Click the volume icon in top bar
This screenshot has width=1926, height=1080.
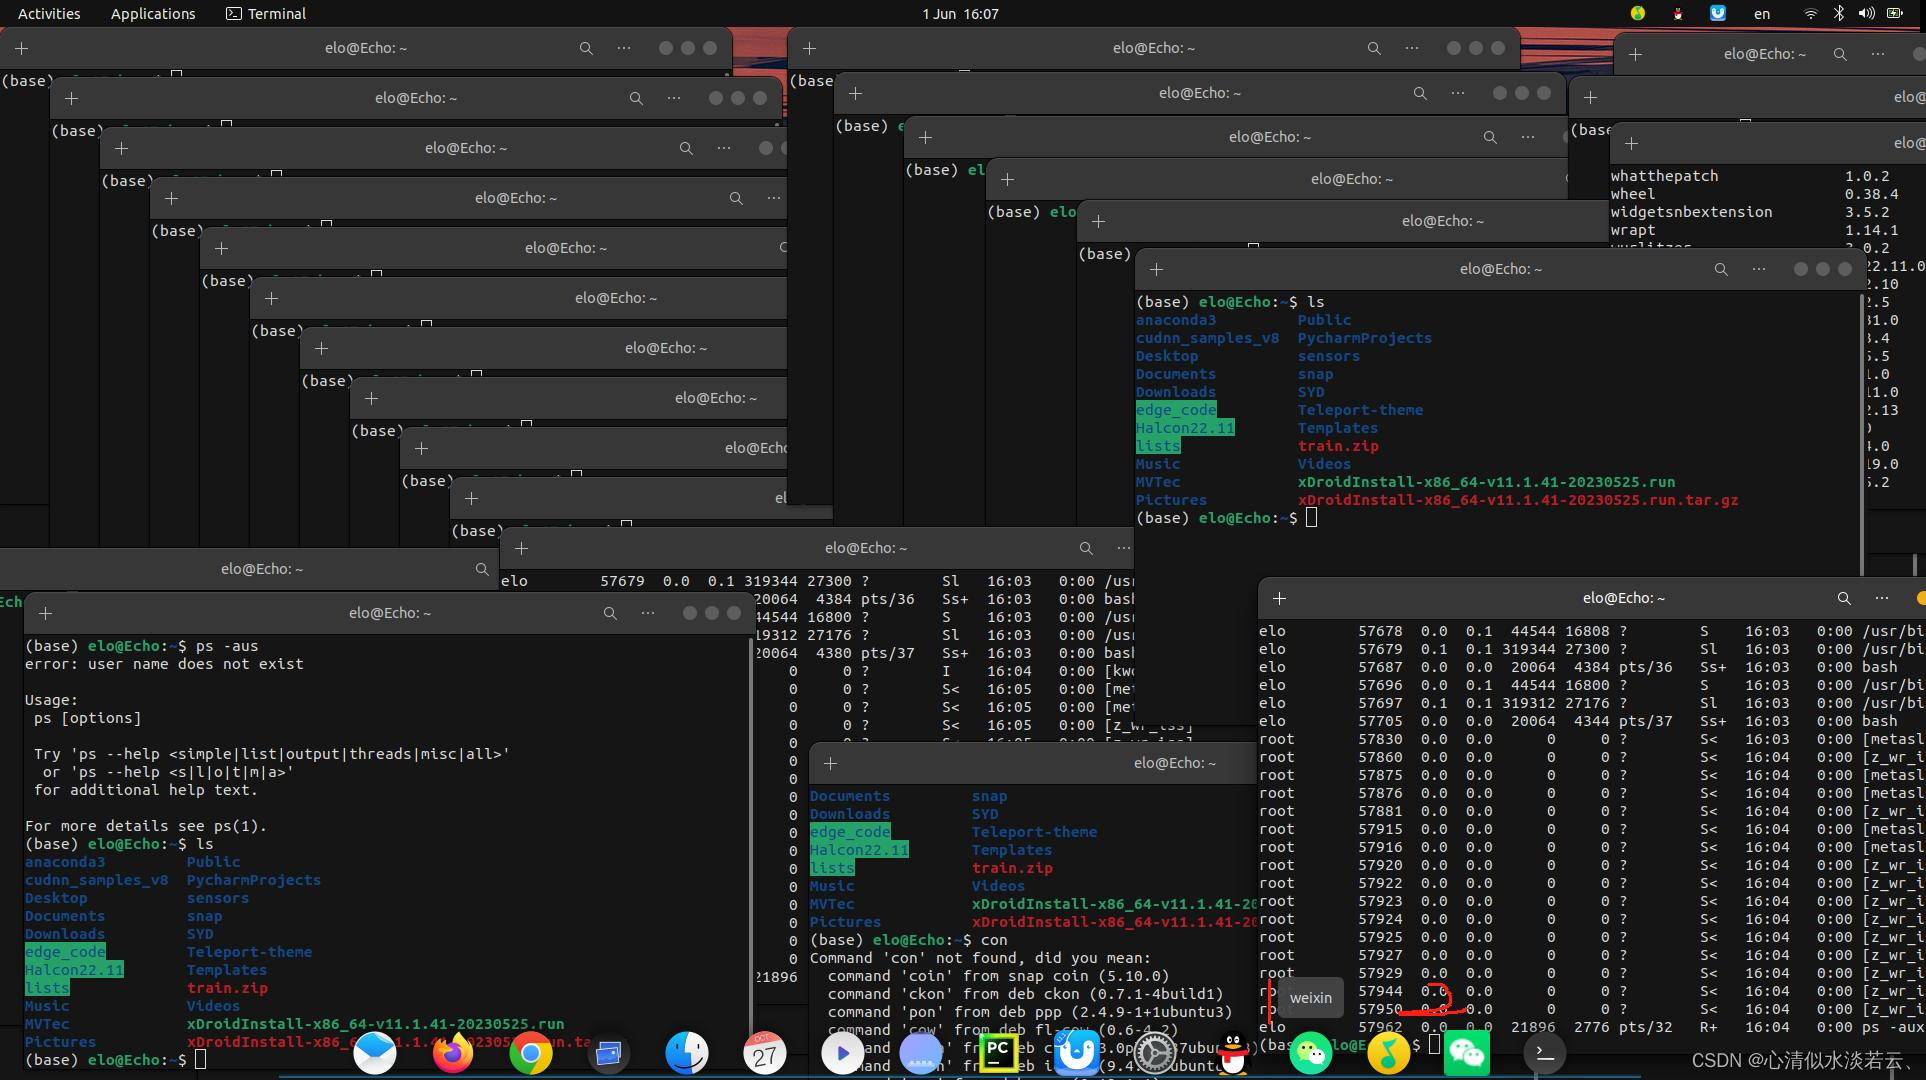tap(1866, 14)
